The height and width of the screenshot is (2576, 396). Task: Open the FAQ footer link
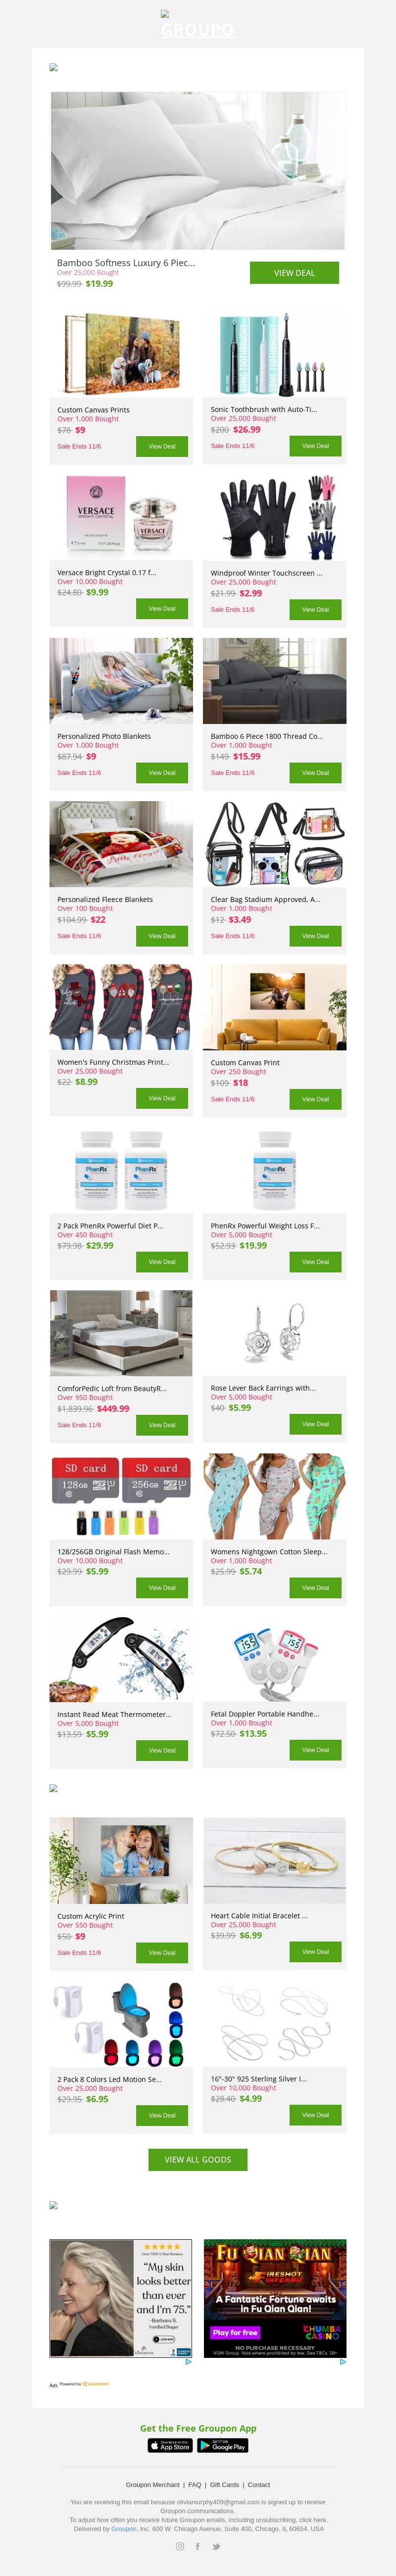(195, 2484)
